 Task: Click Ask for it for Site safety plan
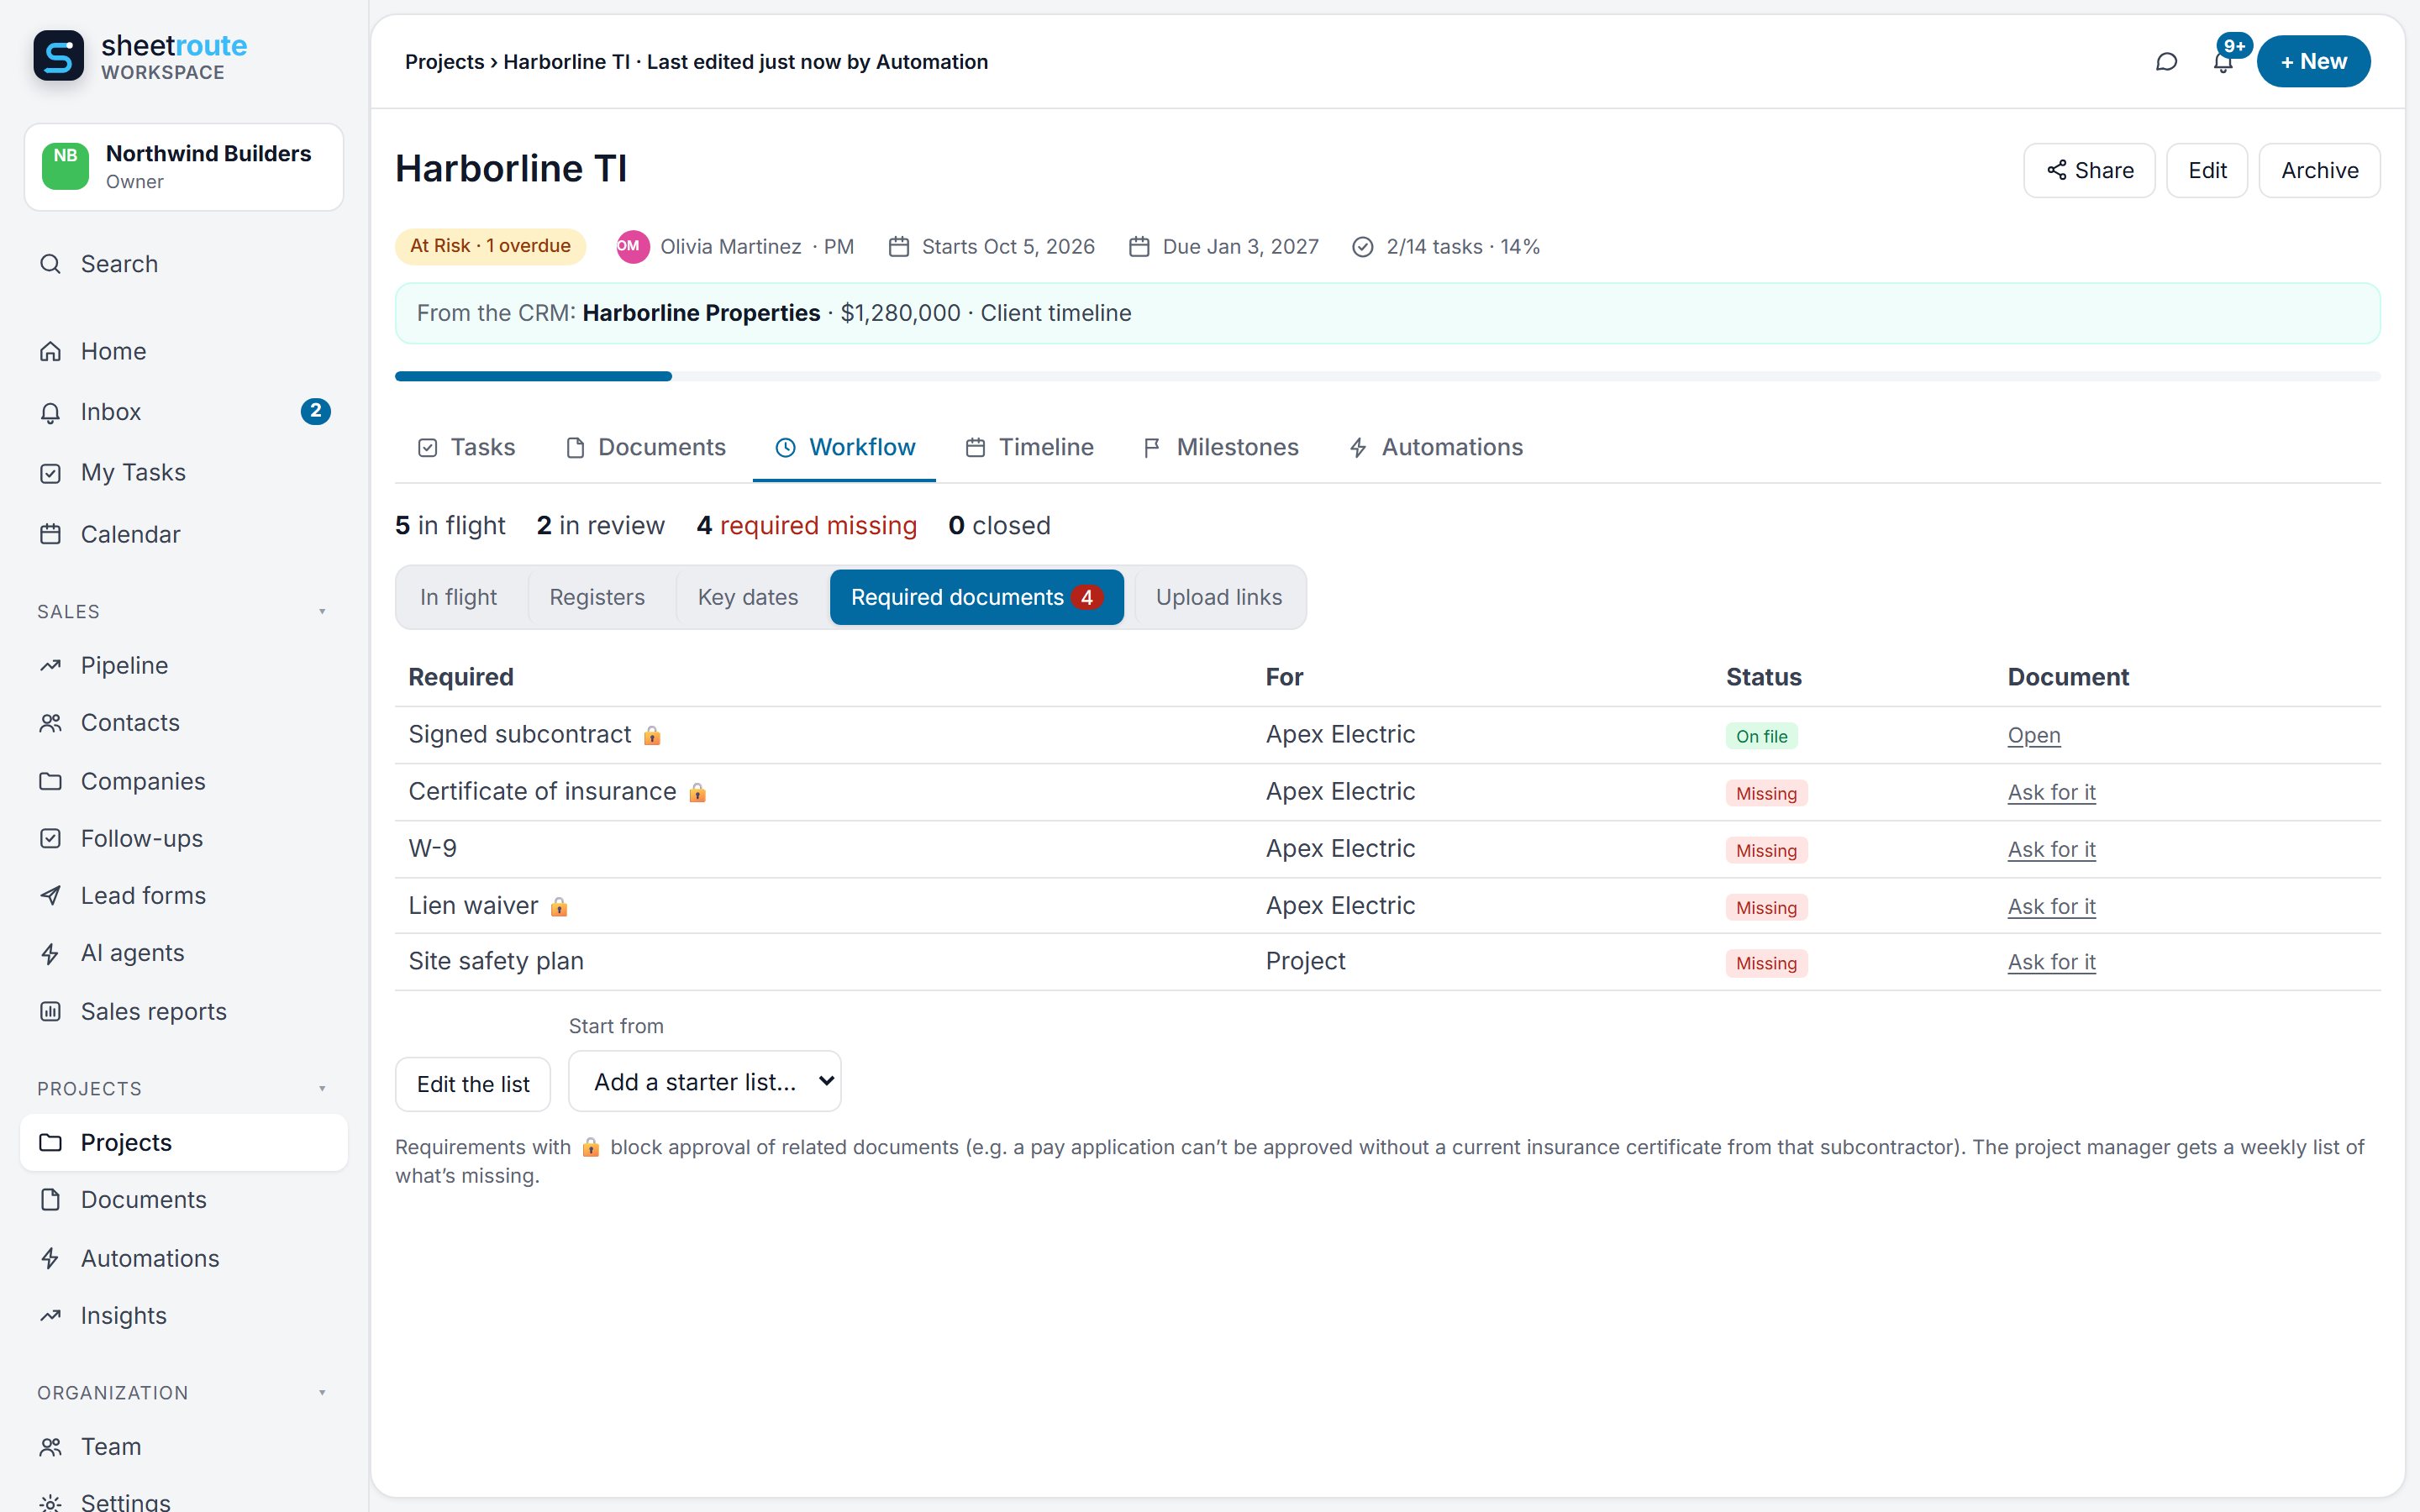point(2051,962)
